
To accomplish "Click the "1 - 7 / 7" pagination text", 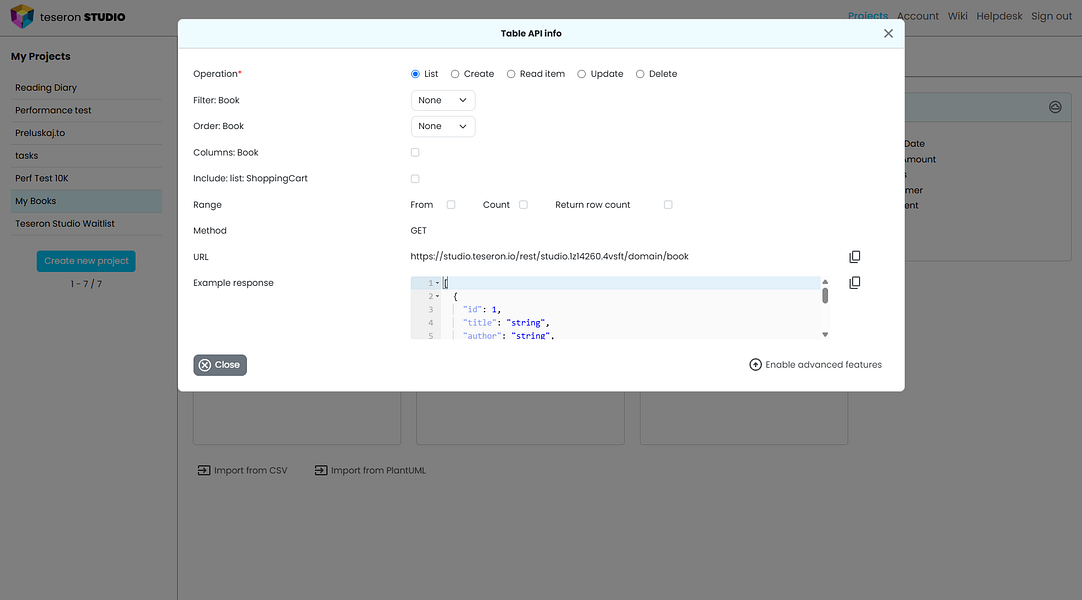I will click(86, 284).
